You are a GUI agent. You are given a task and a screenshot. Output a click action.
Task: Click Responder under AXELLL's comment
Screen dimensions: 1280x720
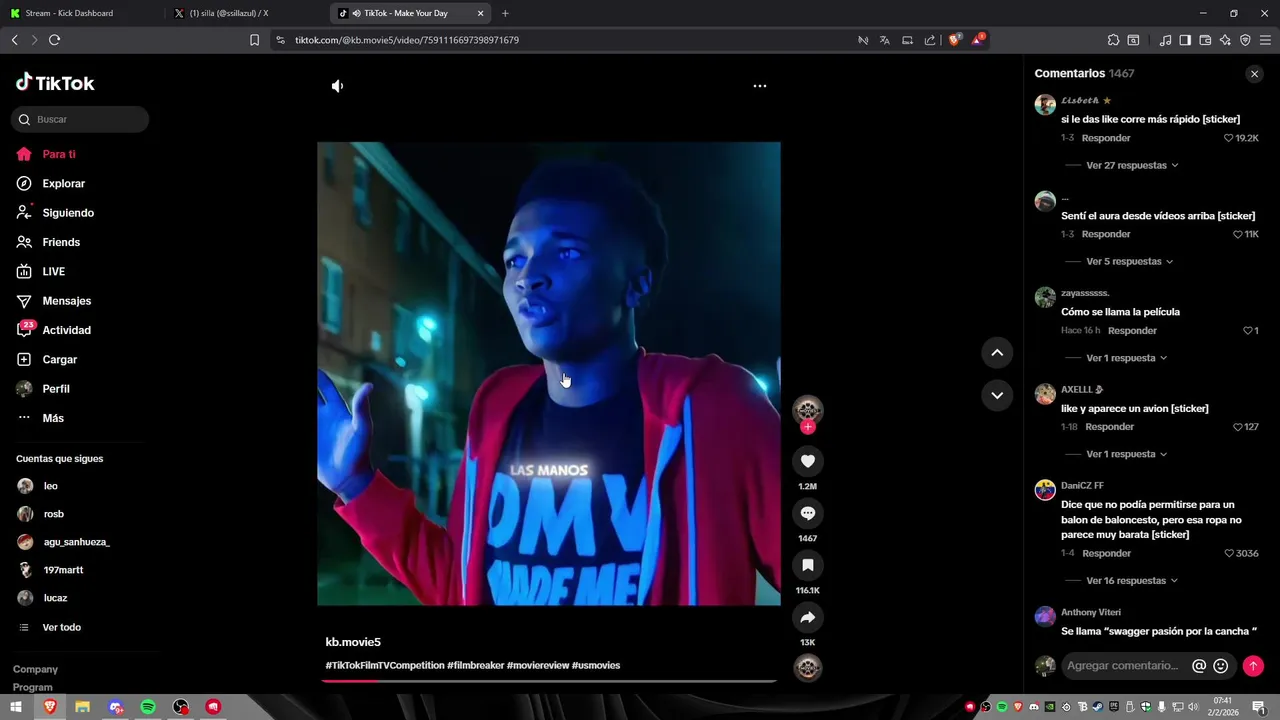click(x=1110, y=427)
